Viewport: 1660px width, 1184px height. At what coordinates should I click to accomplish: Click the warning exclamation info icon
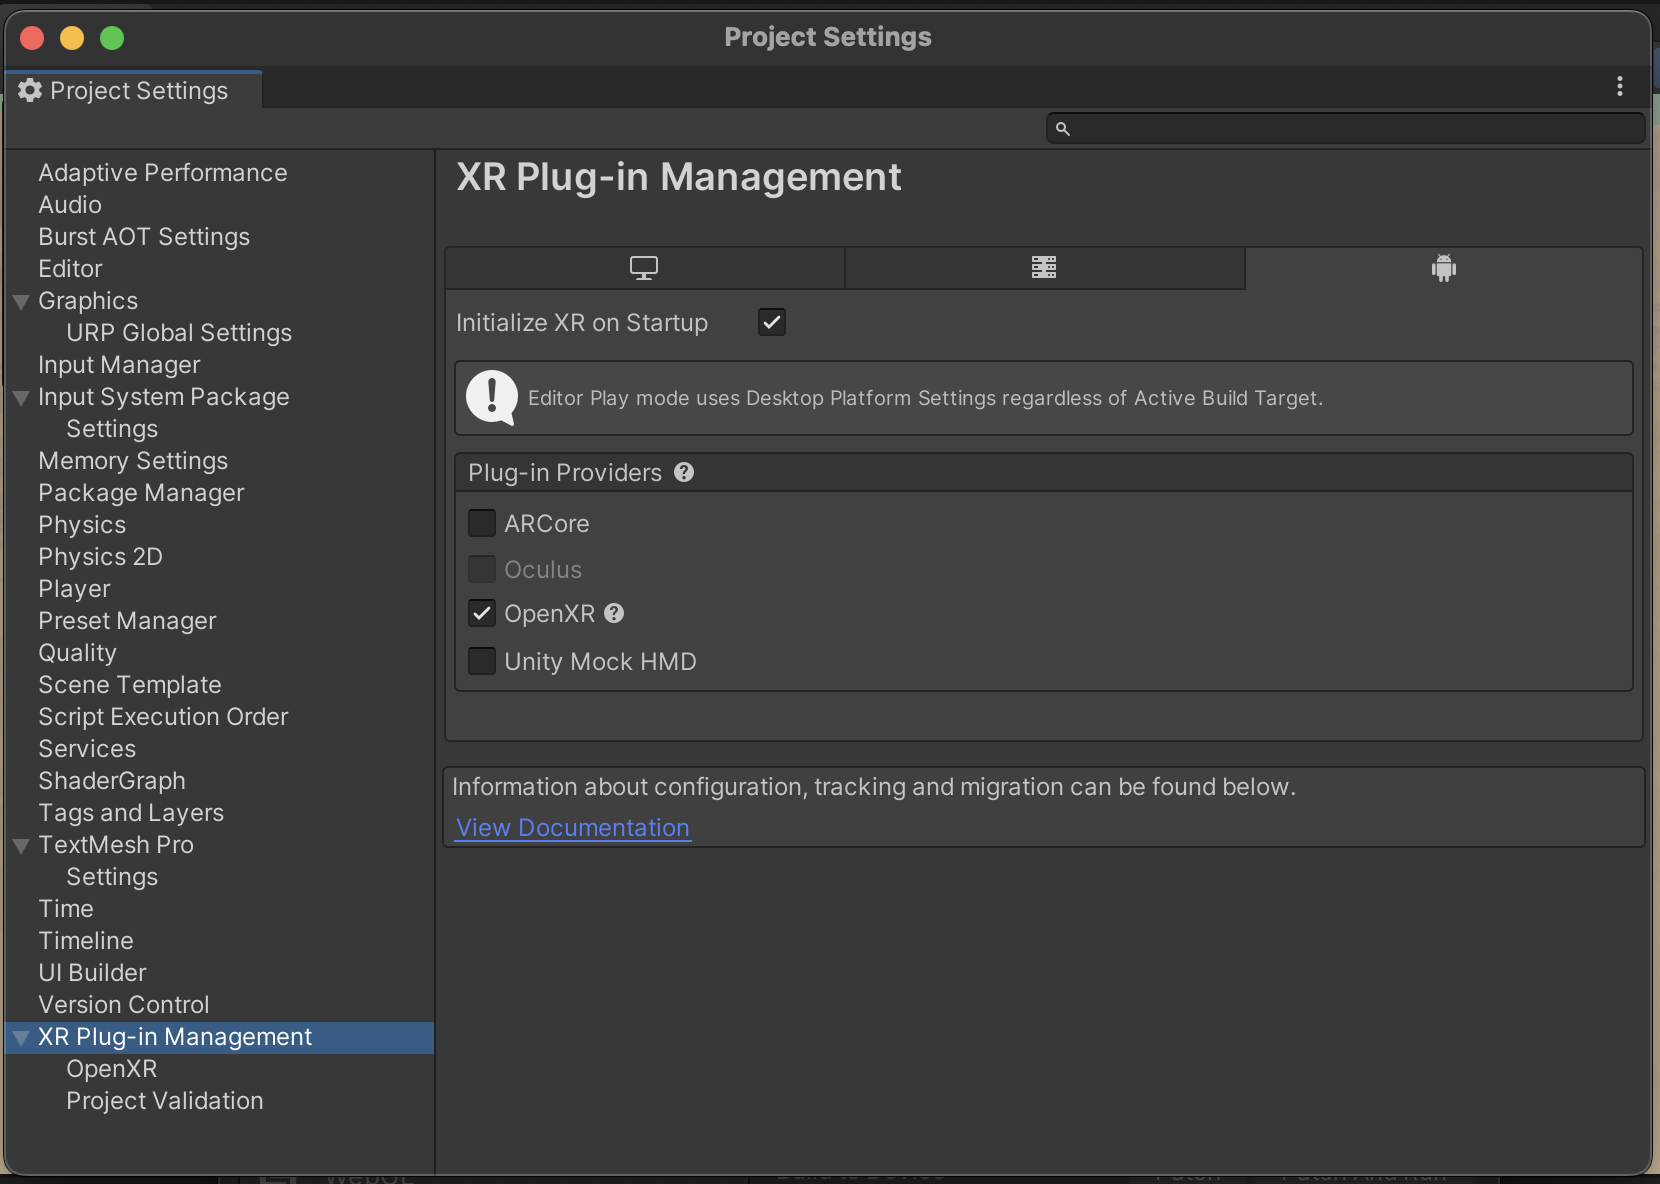coord(492,398)
